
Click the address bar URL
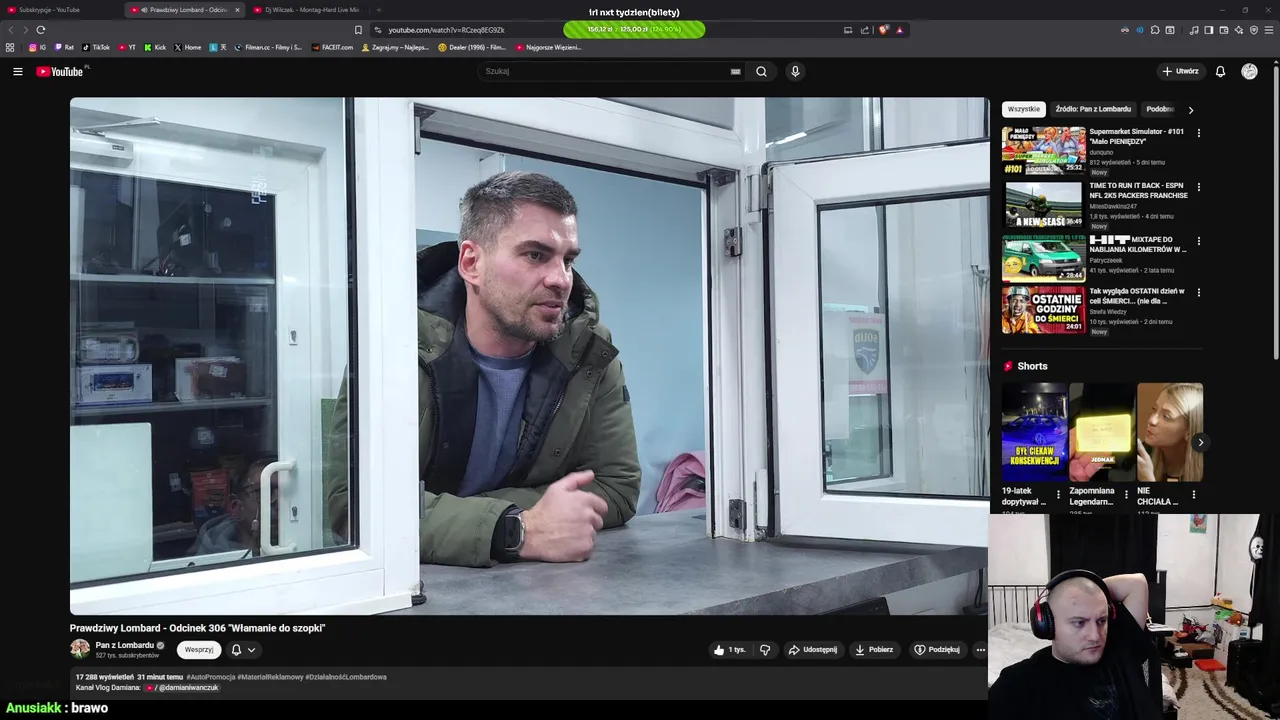(446, 30)
